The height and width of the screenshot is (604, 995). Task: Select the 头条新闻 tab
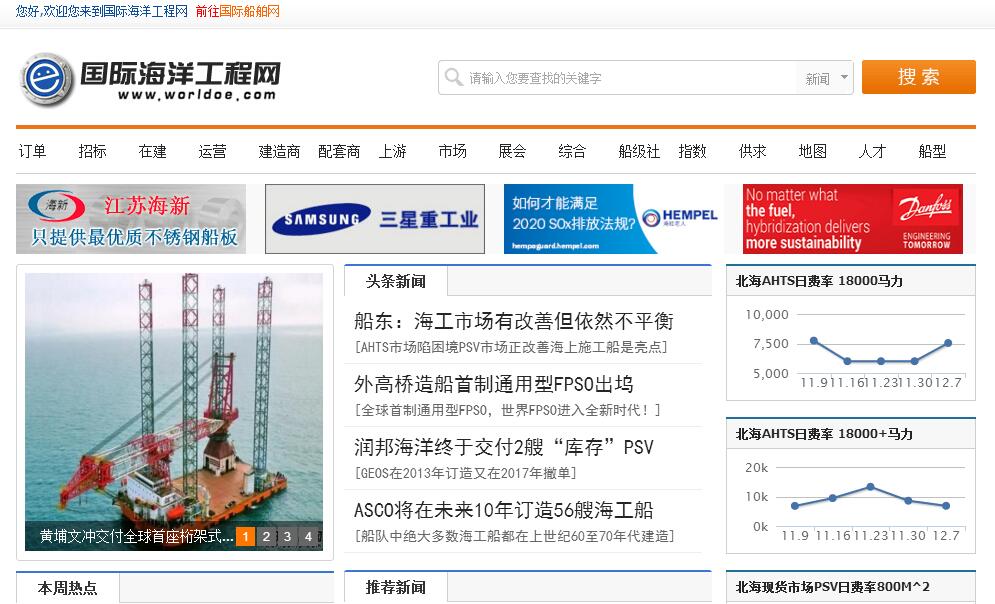[x=396, y=281]
